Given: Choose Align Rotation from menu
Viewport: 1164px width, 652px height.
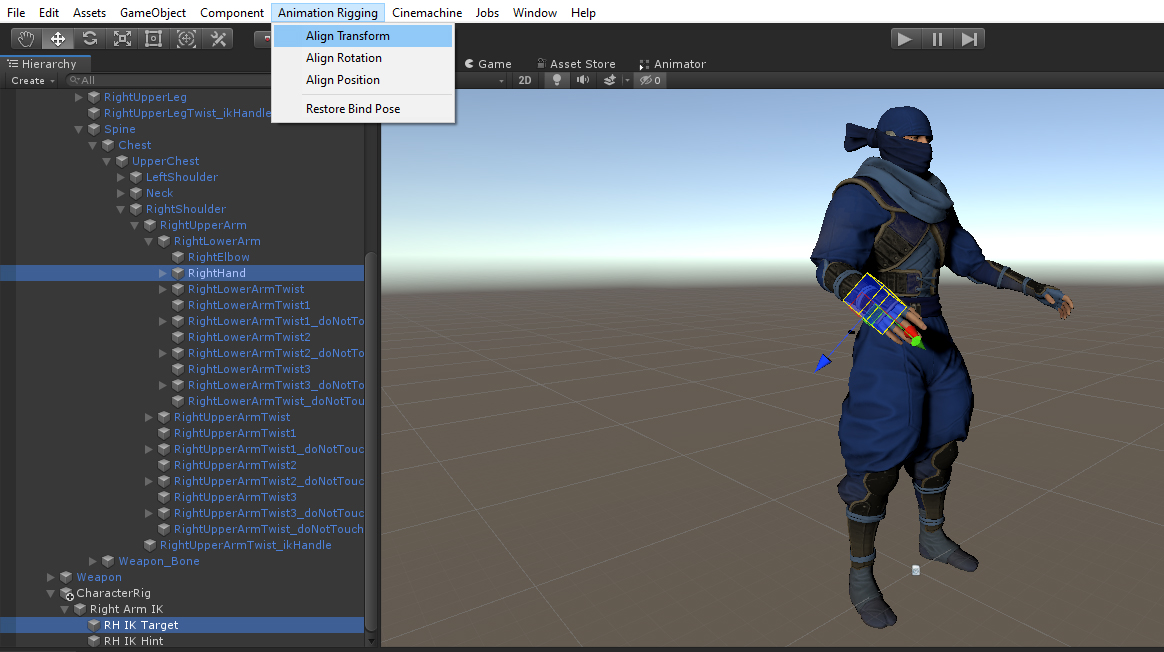Looking at the screenshot, I should [x=343, y=58].
